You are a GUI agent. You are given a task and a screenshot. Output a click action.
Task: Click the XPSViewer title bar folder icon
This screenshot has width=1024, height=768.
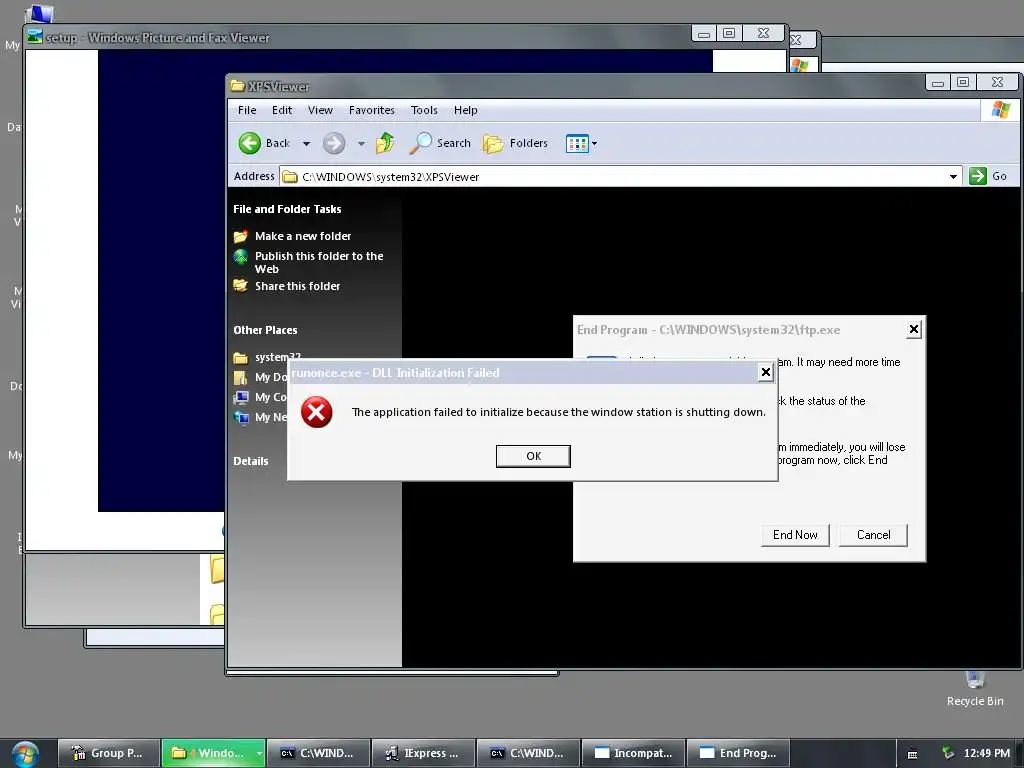point(238,86)
